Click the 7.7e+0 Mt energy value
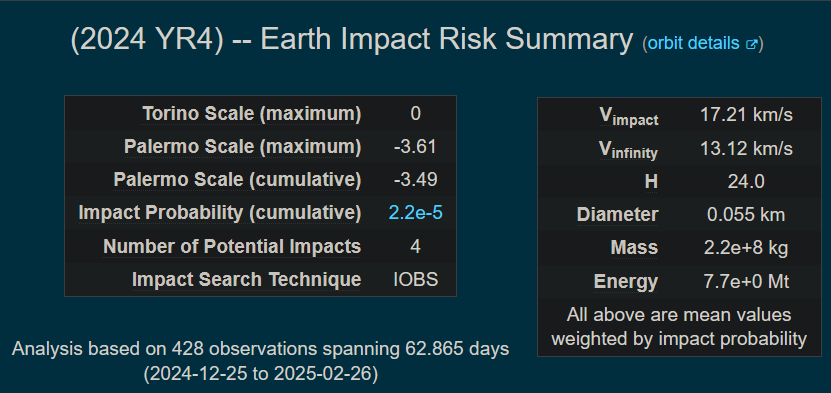This screenshot has height=393, width=831. (x=746, y=281)
